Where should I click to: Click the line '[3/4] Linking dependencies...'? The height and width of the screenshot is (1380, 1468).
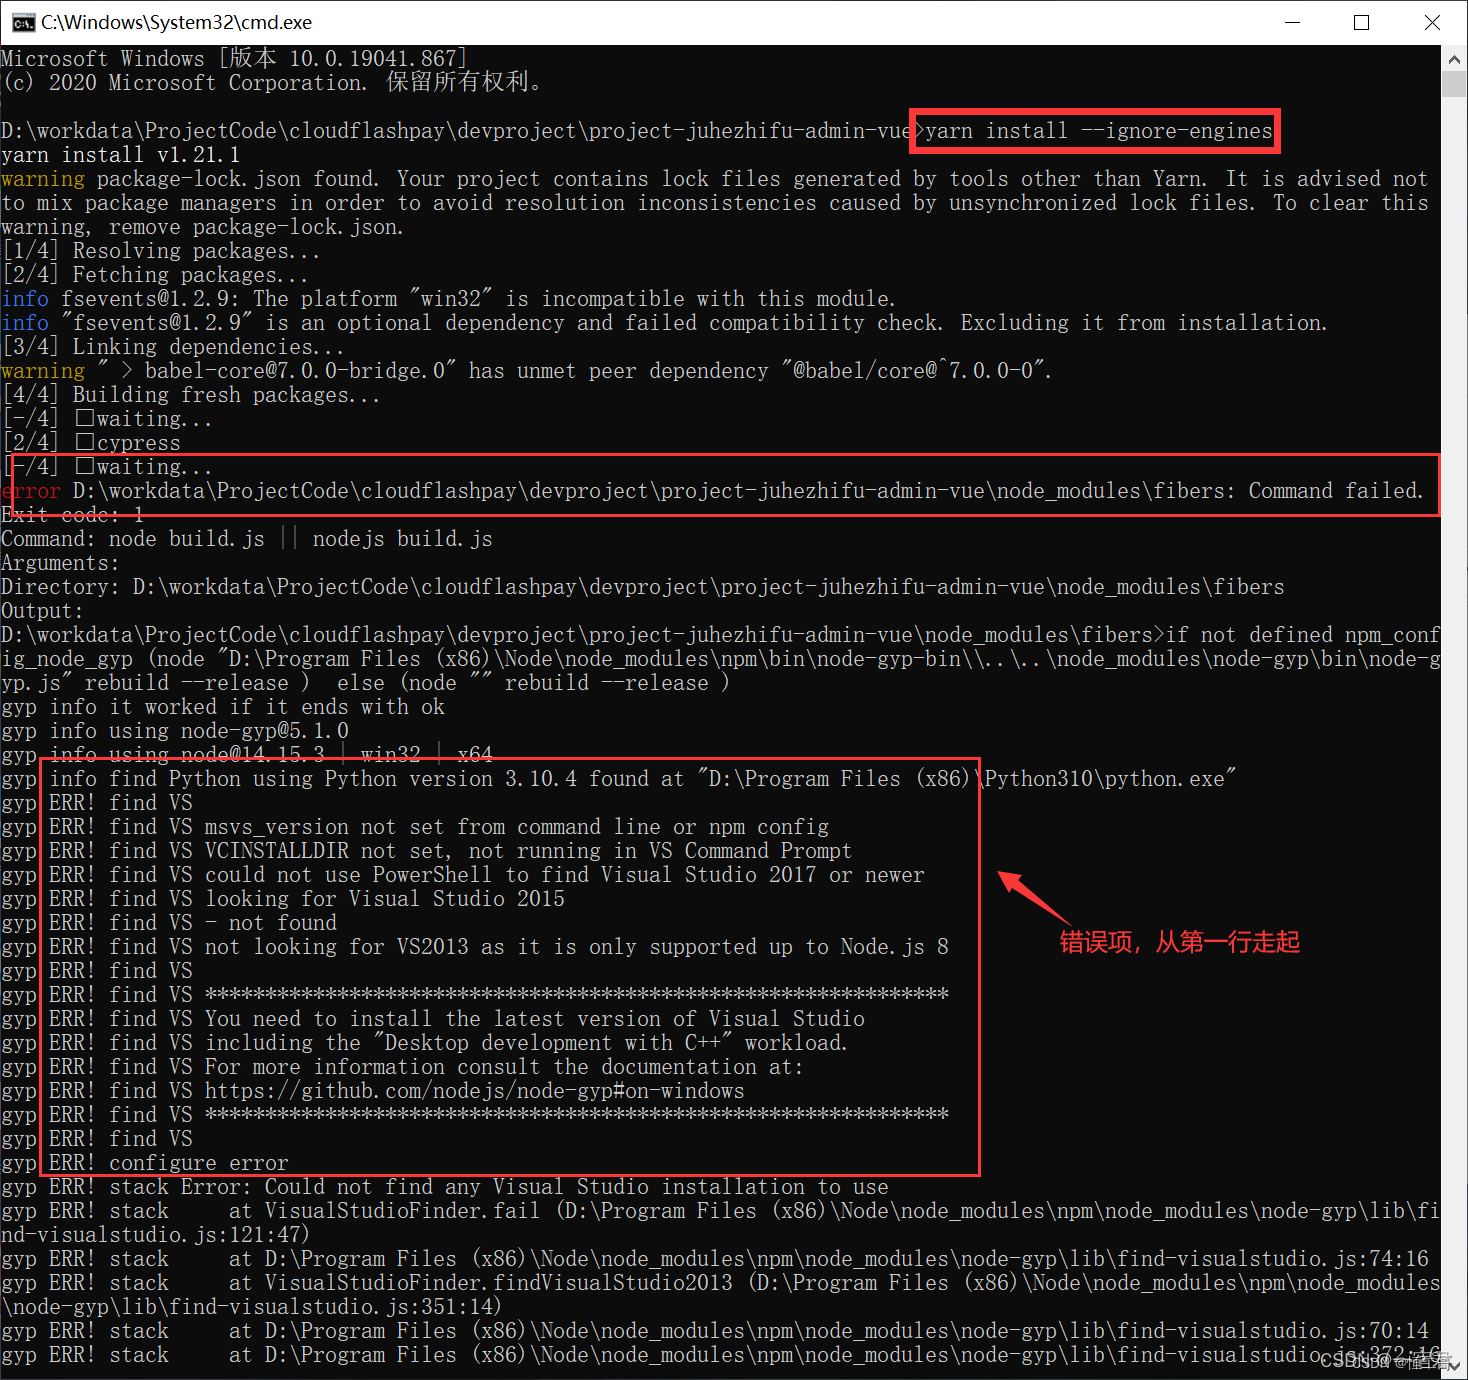(x=172, y=347)
